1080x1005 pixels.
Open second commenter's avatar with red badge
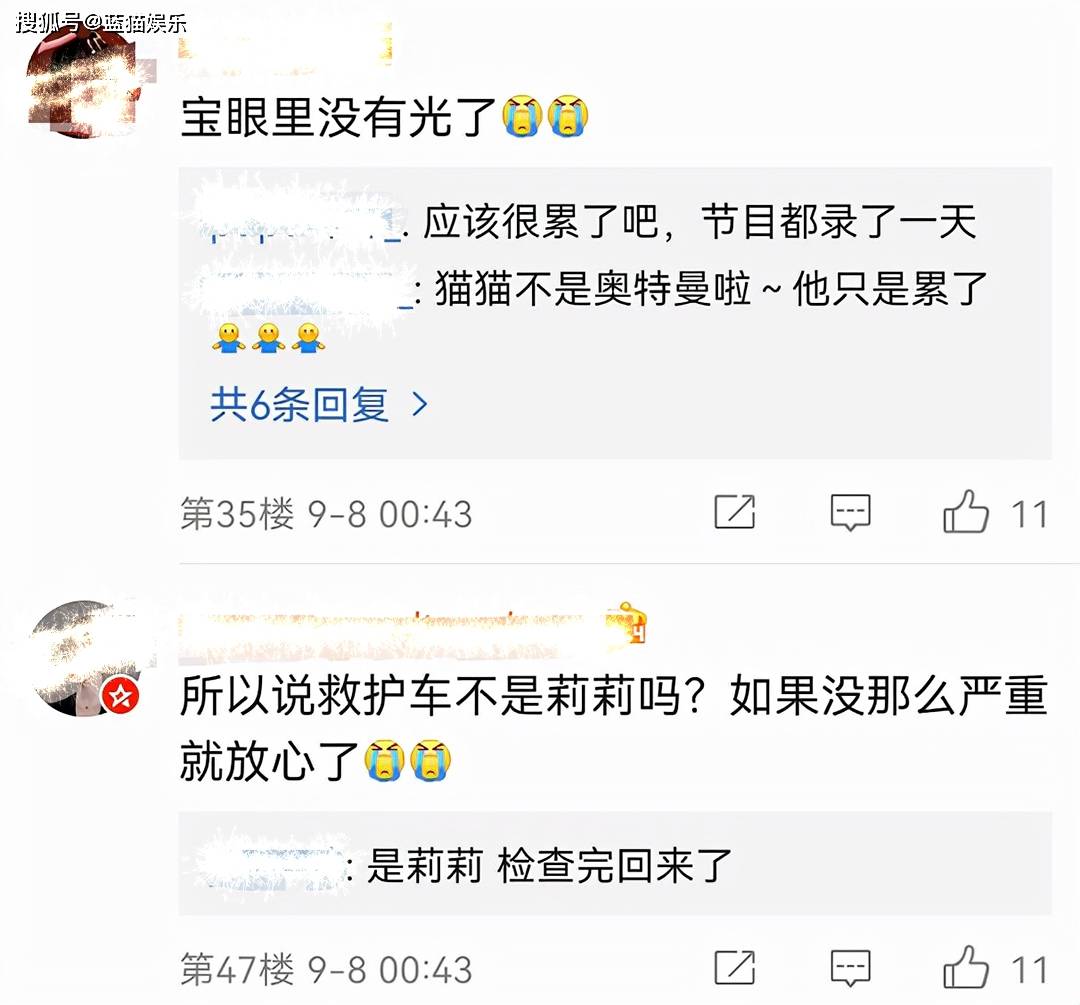tap(84, 658)
